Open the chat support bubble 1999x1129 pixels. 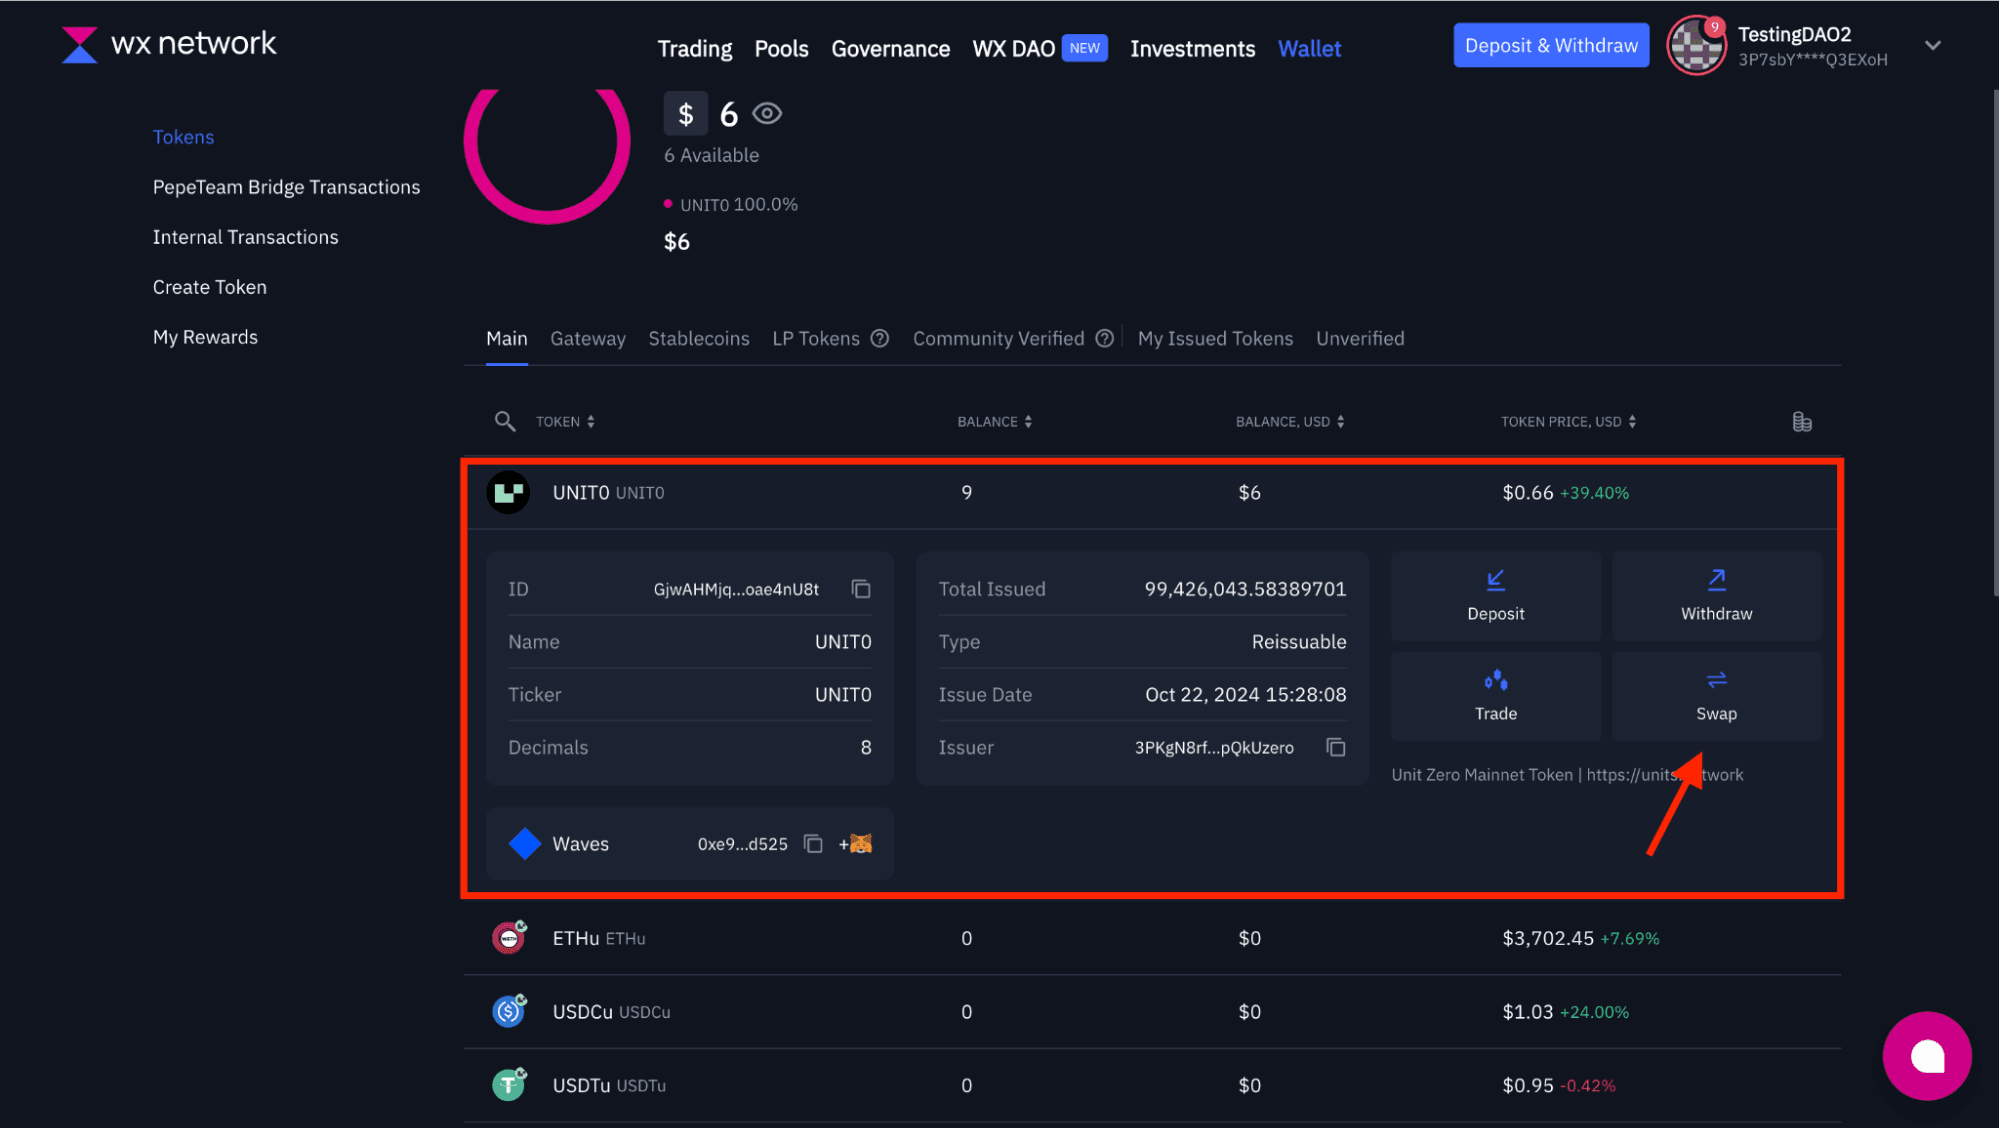[1927, 1056]
